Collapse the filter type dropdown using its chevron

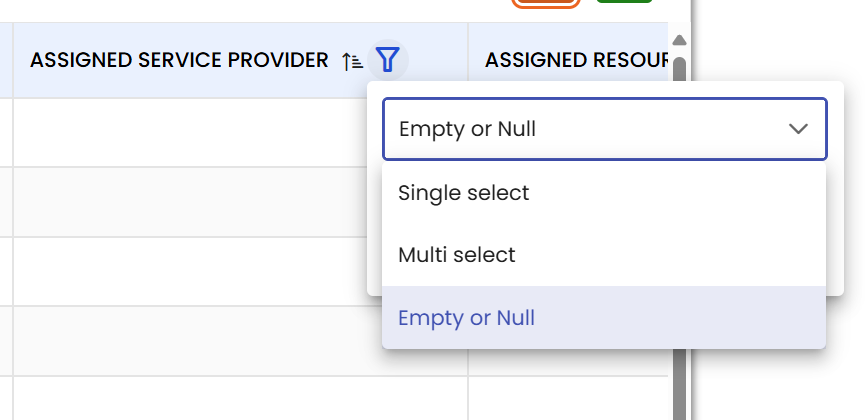(x=798, y=129)
